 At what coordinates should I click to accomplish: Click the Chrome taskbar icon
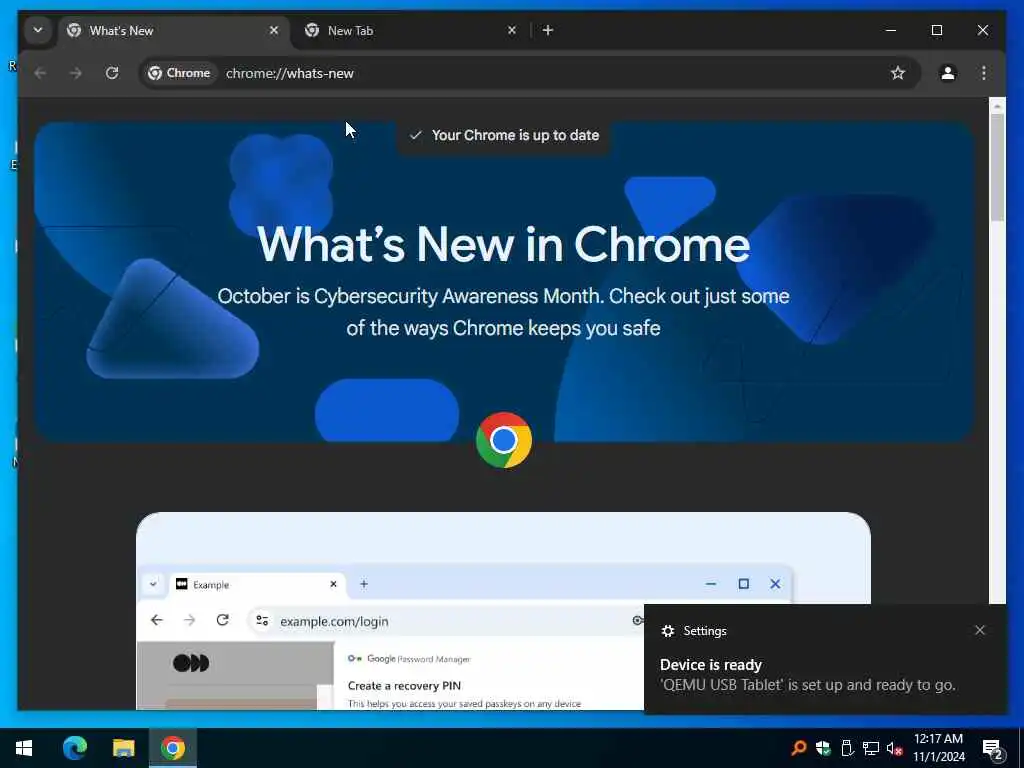point(172,748)
